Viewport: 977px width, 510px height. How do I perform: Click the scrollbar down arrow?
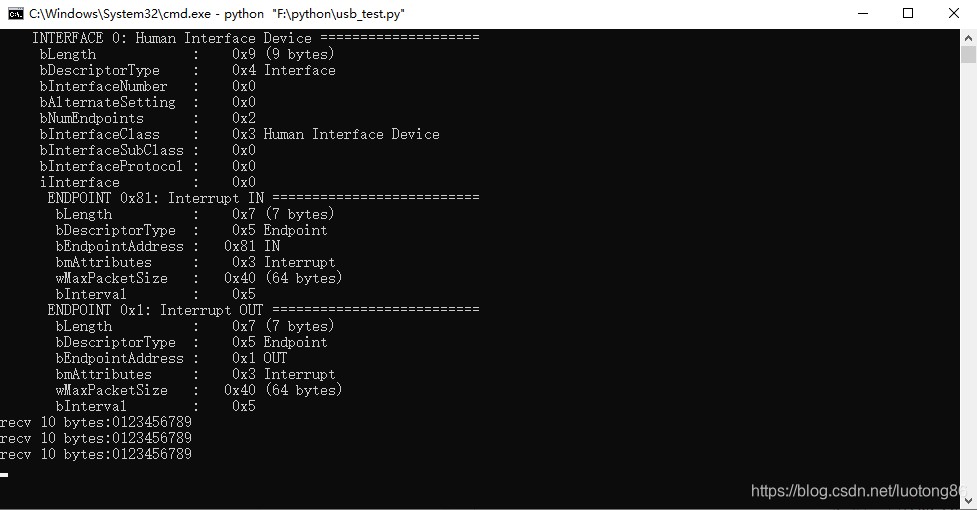point(968,500)
